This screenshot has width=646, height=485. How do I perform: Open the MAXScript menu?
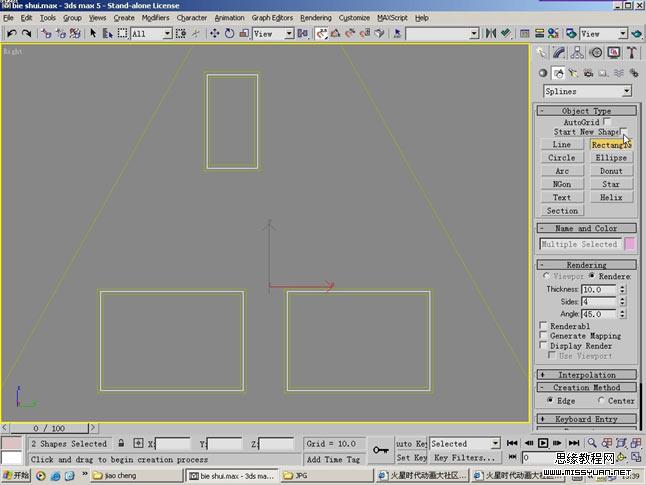(x=392, y=18)
